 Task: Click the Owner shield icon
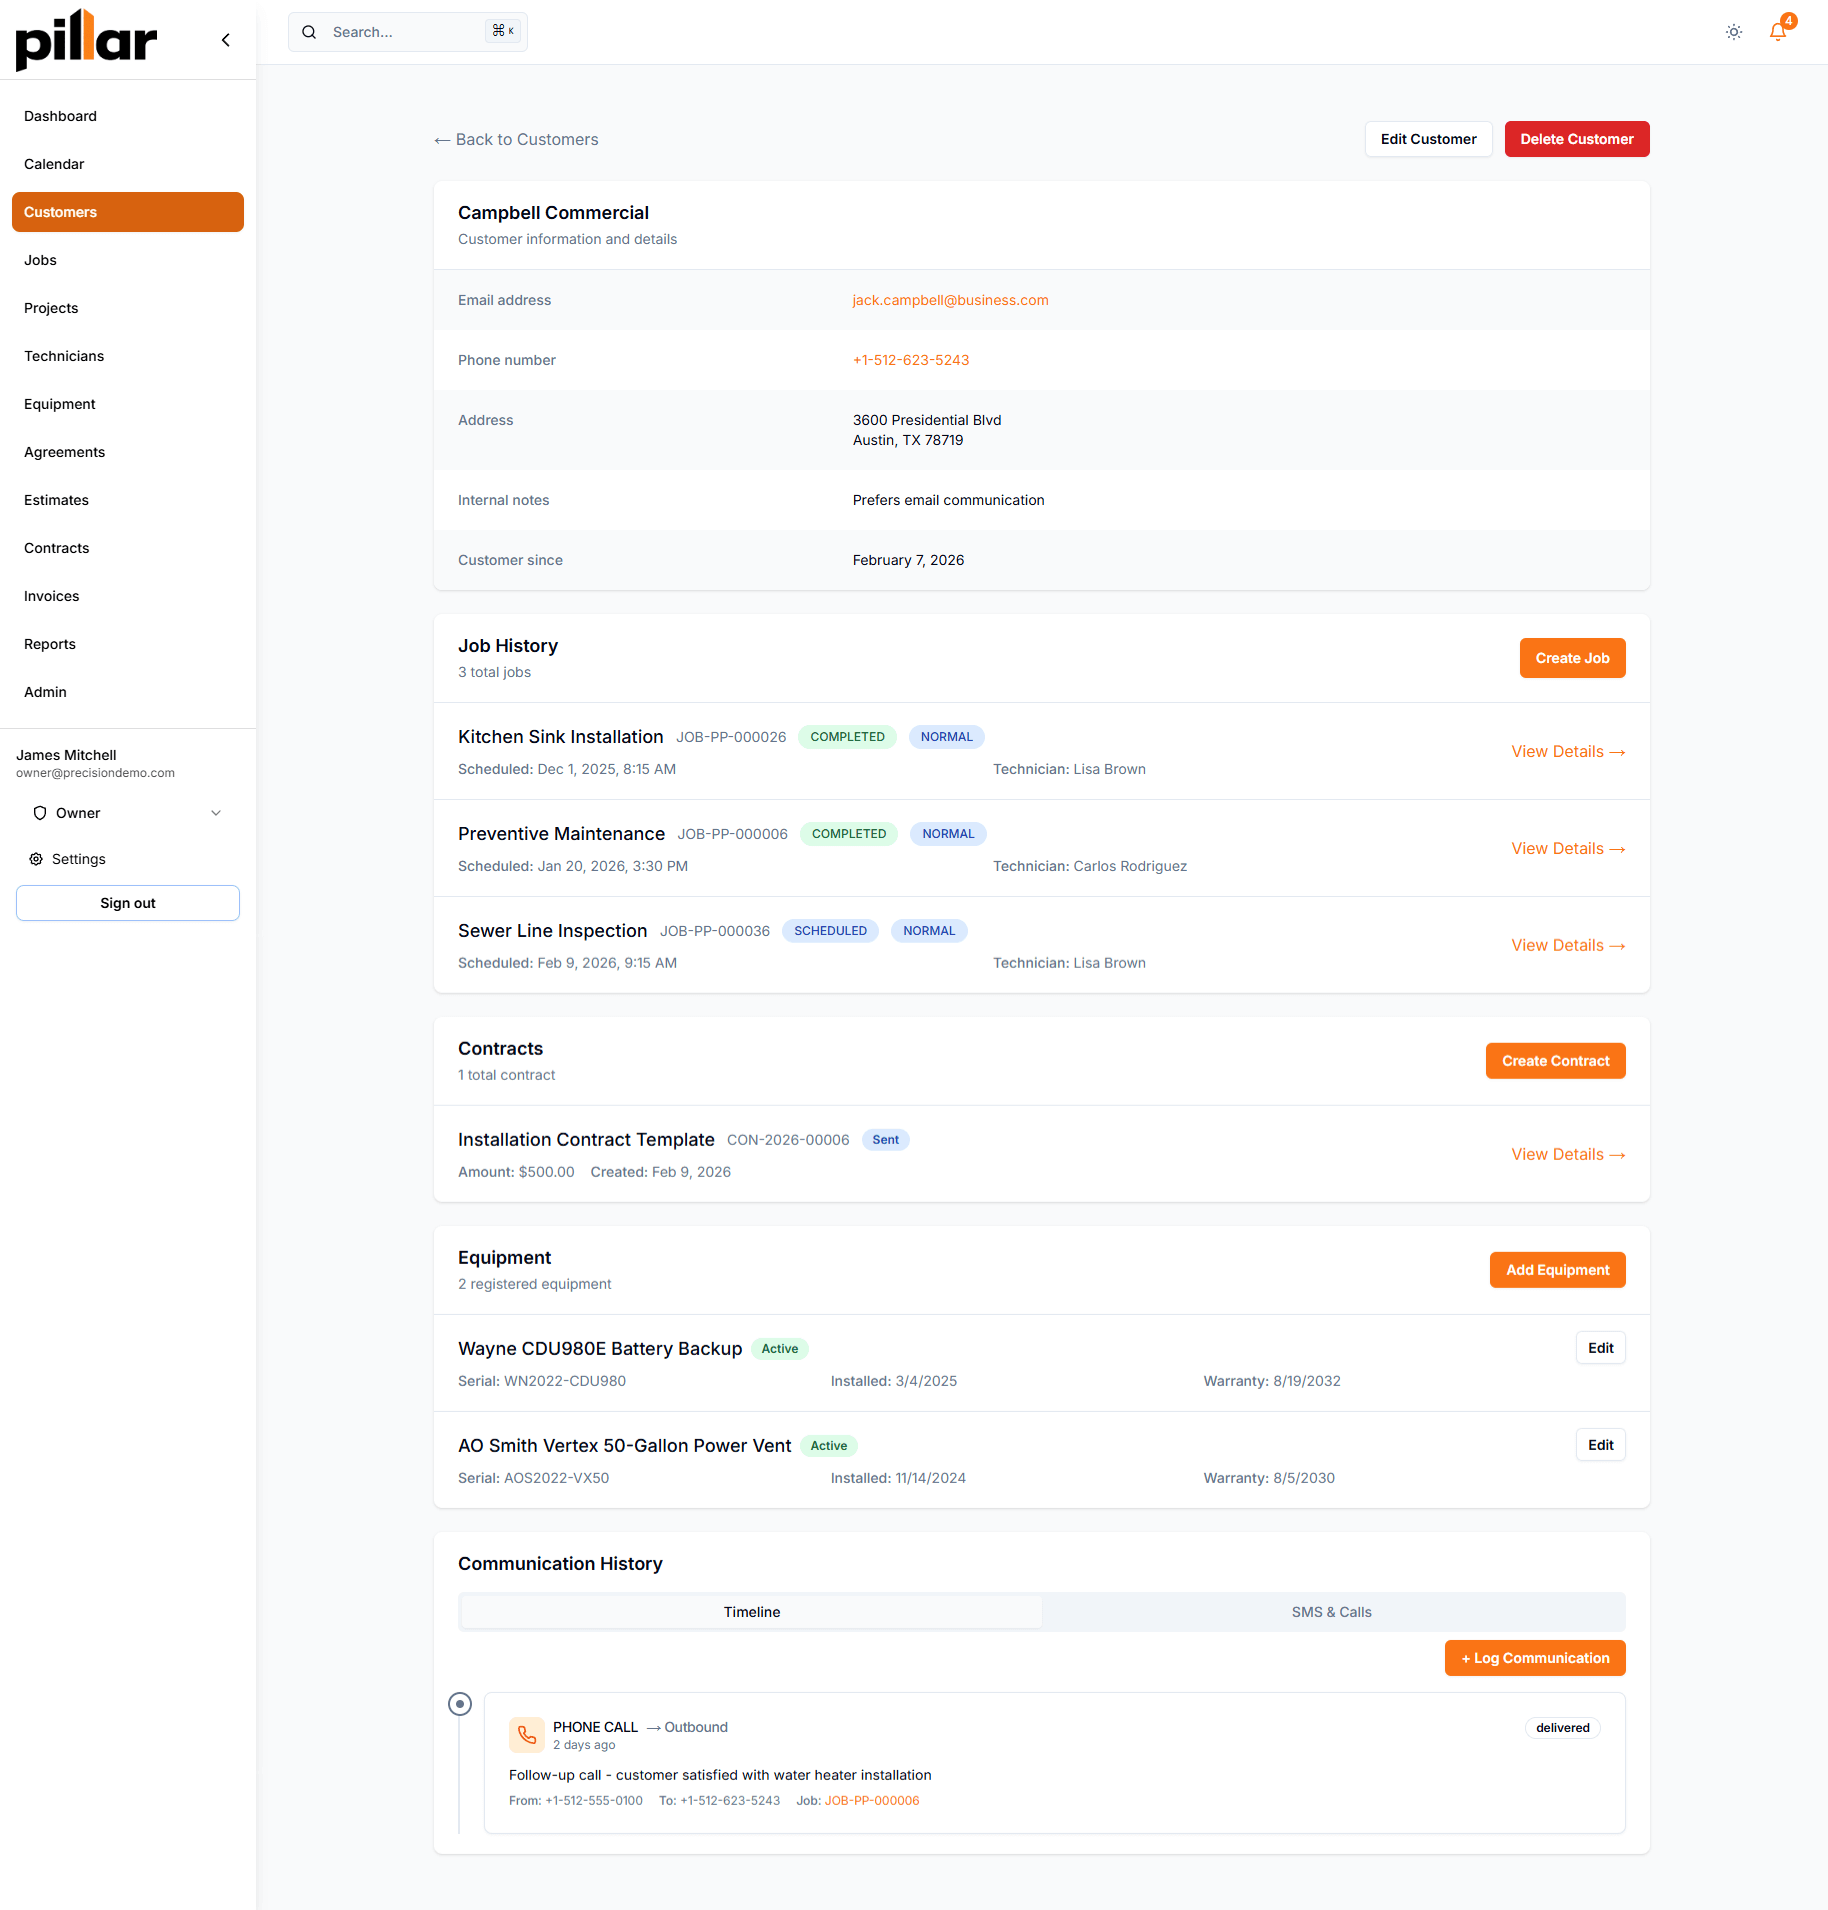40,813
